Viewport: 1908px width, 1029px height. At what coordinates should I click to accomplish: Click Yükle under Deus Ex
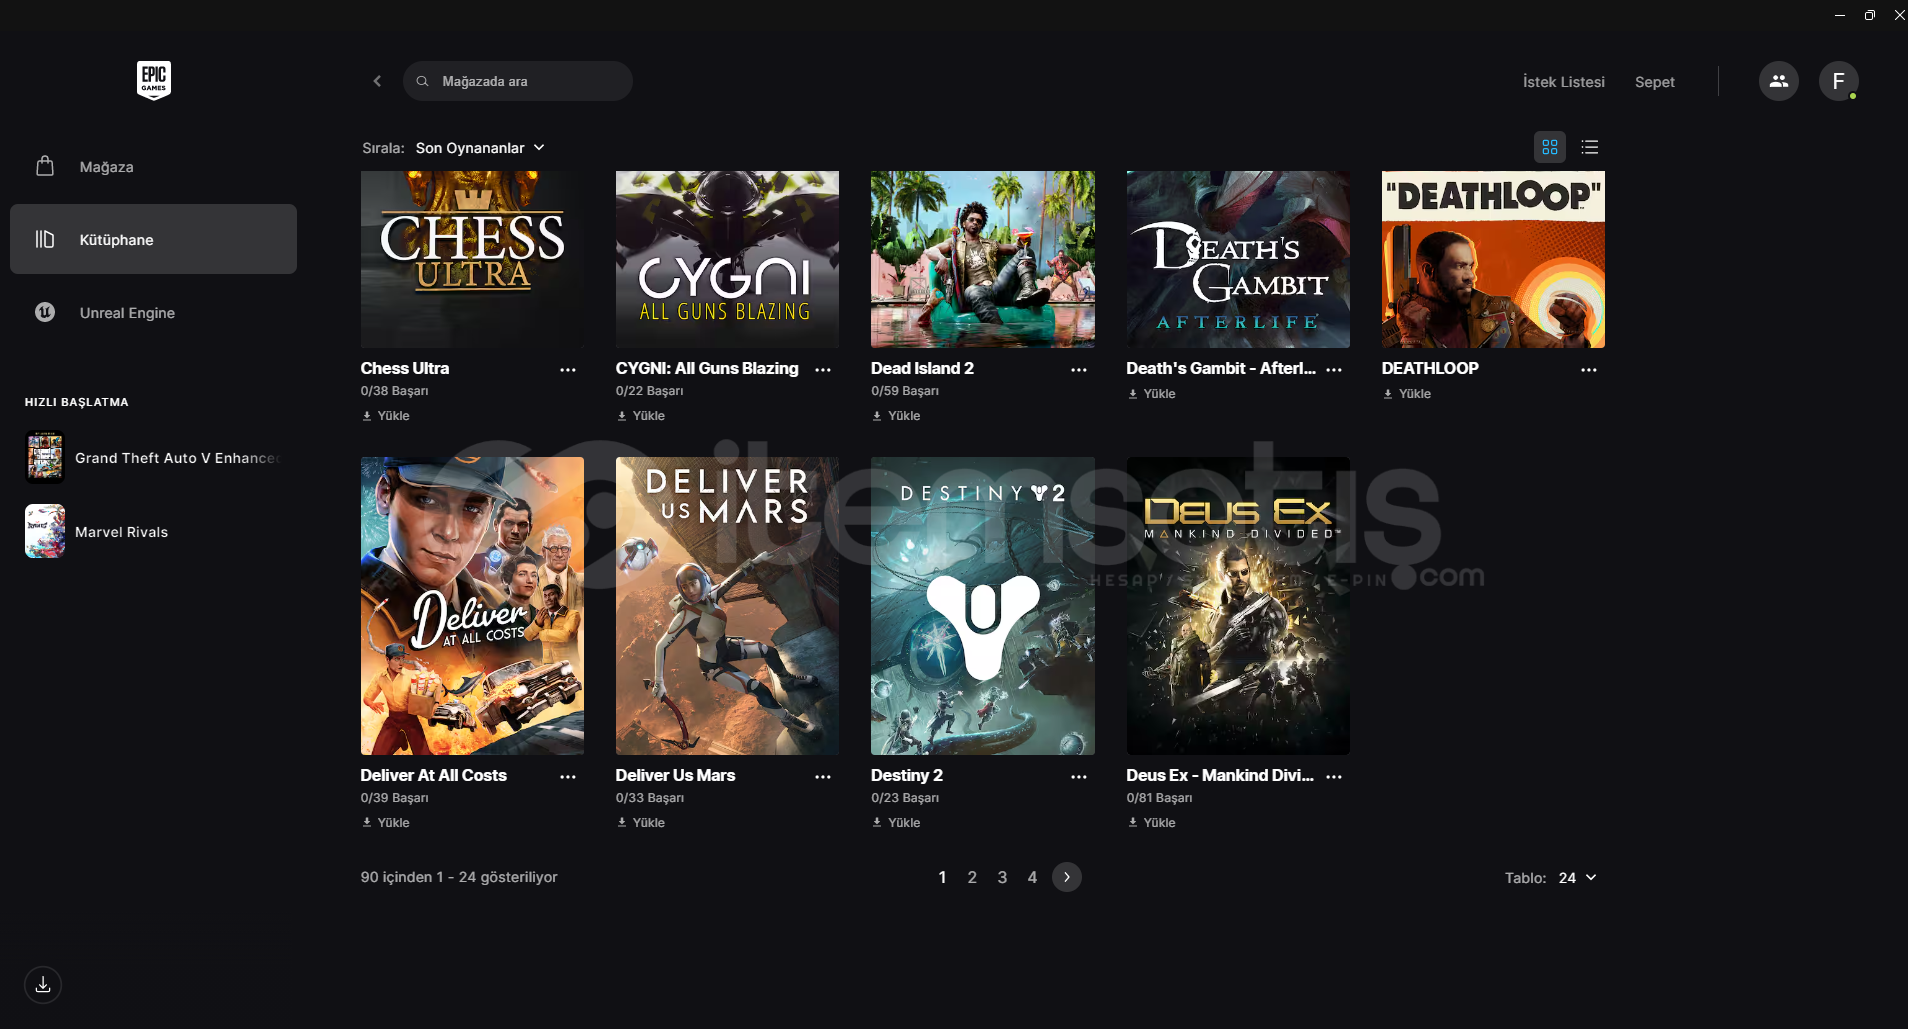(1152, 823)
